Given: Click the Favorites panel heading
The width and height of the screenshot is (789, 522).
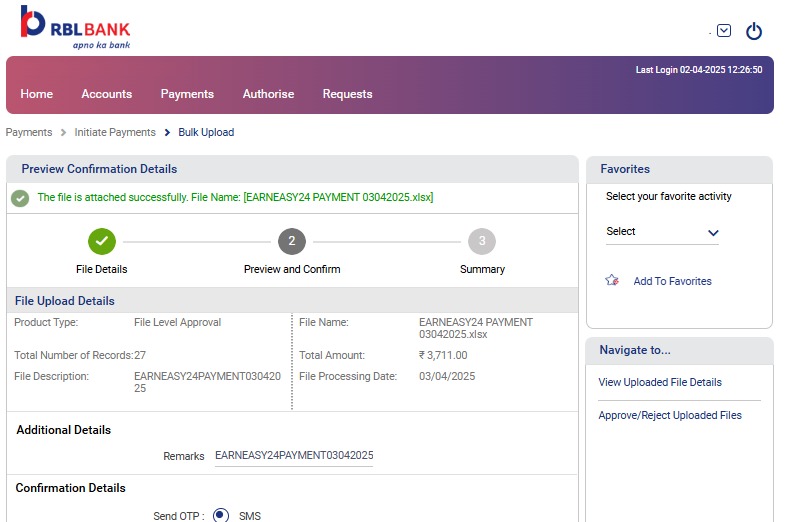Looking at the screenshot, I should (x=625, y=169).
